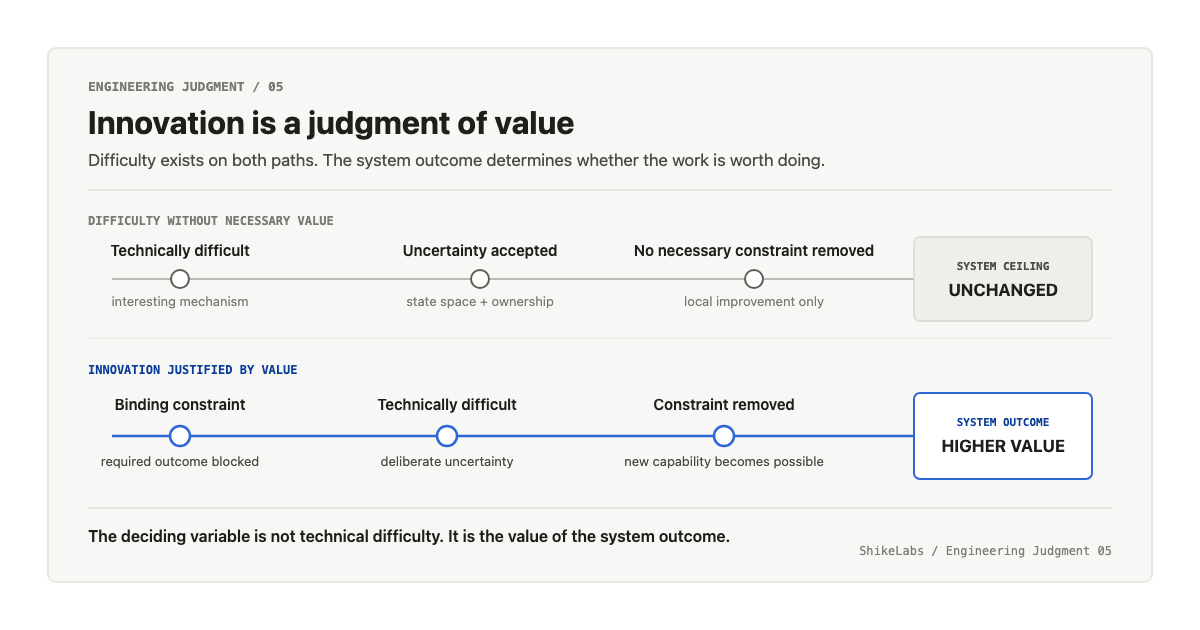
Task: Click the gray node under 'Uncertainty accepted'
Action: coord(480,279)
